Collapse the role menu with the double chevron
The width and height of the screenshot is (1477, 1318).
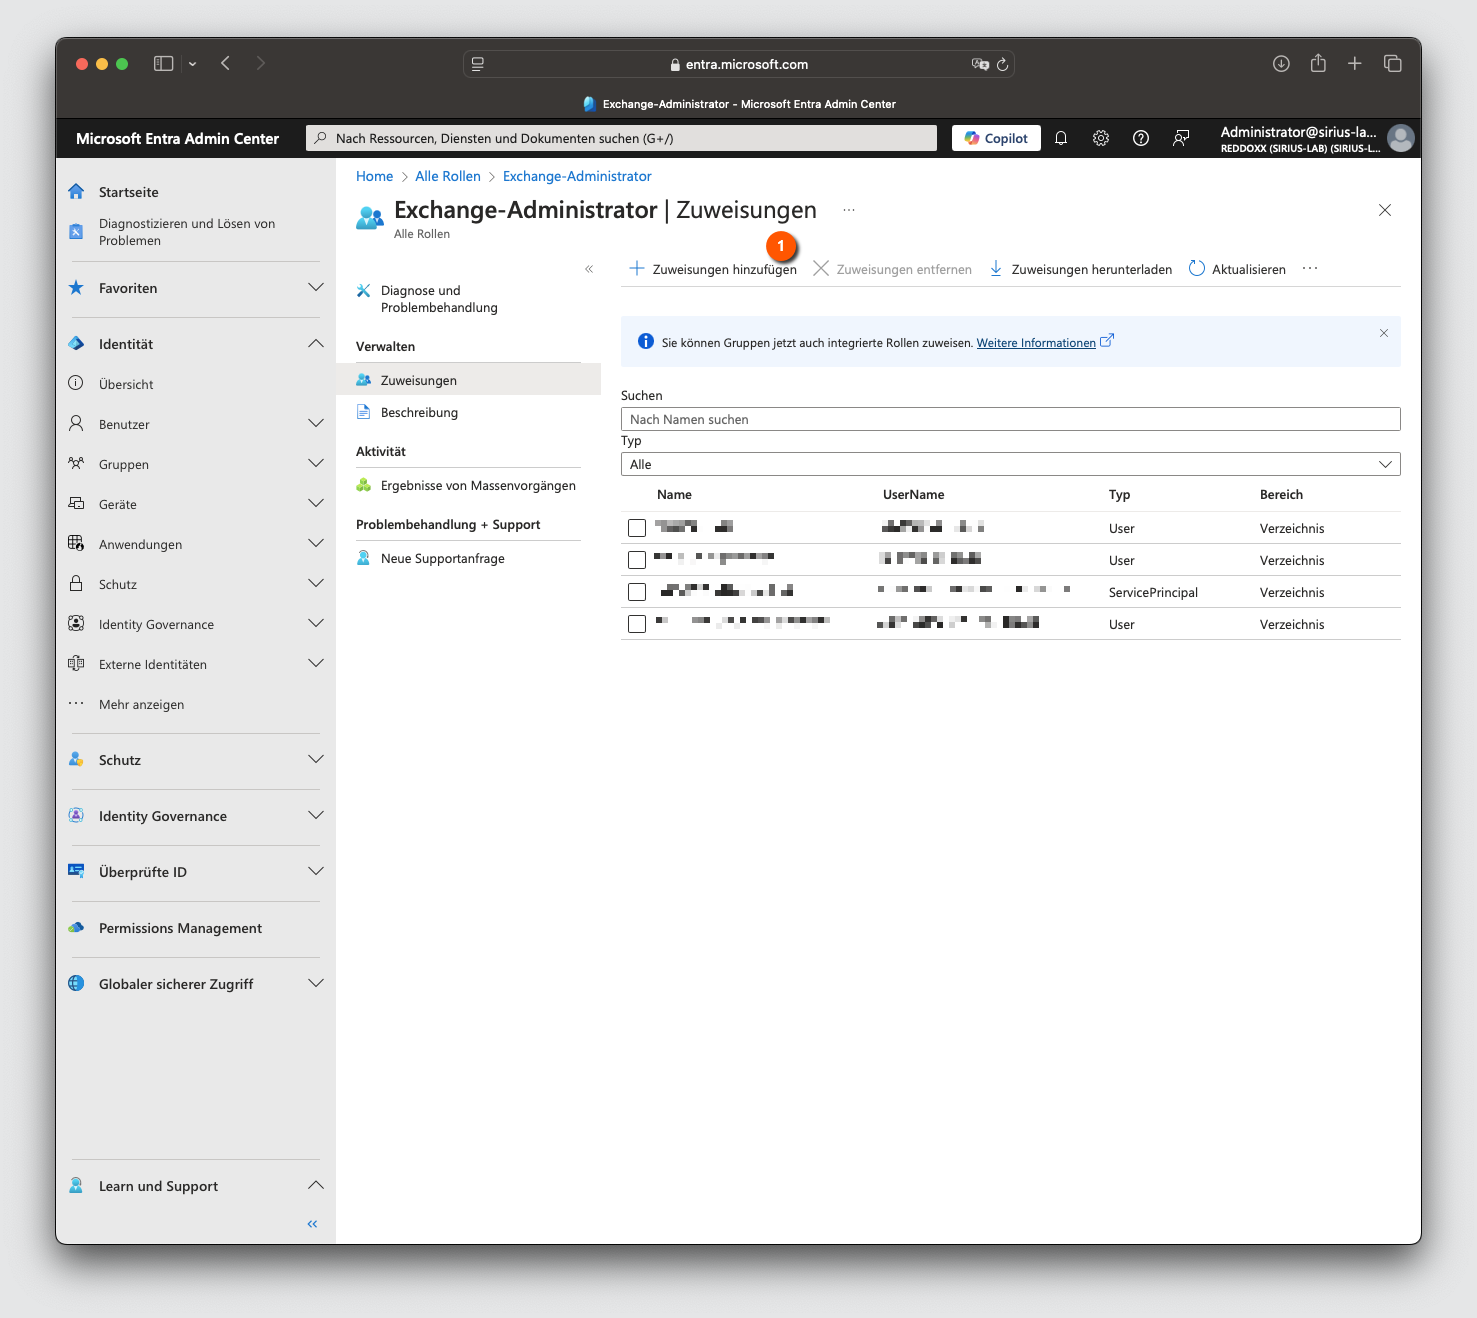589,269
